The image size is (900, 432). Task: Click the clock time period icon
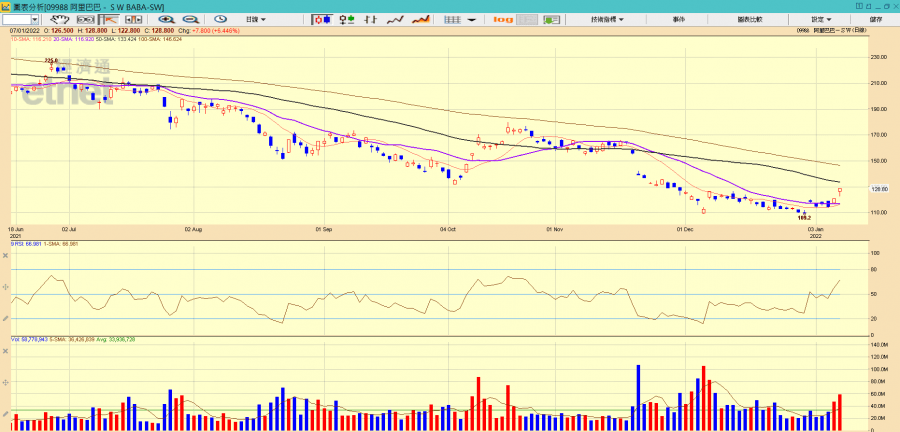coord(219,19)
